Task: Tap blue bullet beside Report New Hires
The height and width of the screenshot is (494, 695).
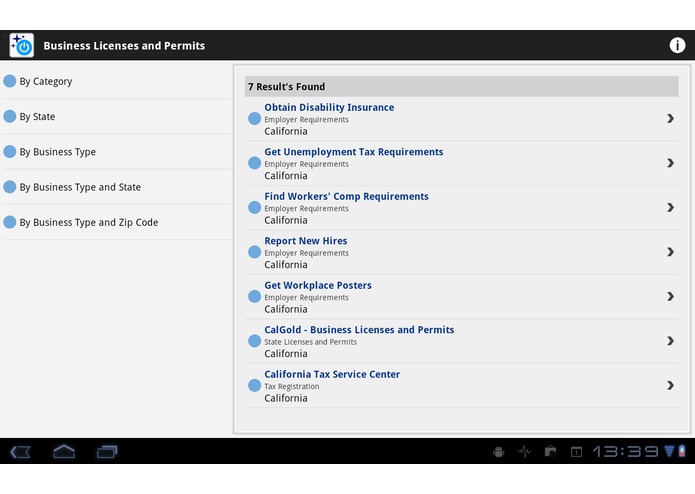Action: coord(254,252)
